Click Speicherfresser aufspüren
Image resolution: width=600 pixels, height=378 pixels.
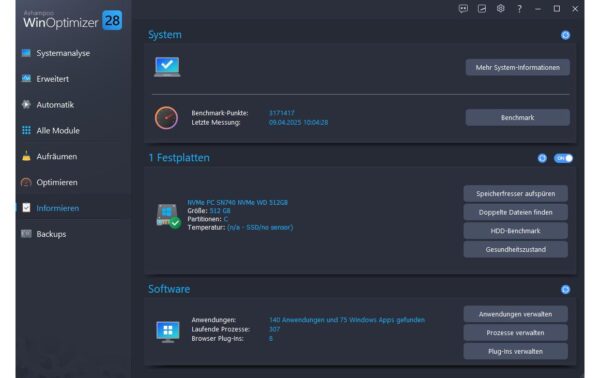point(515,194)
